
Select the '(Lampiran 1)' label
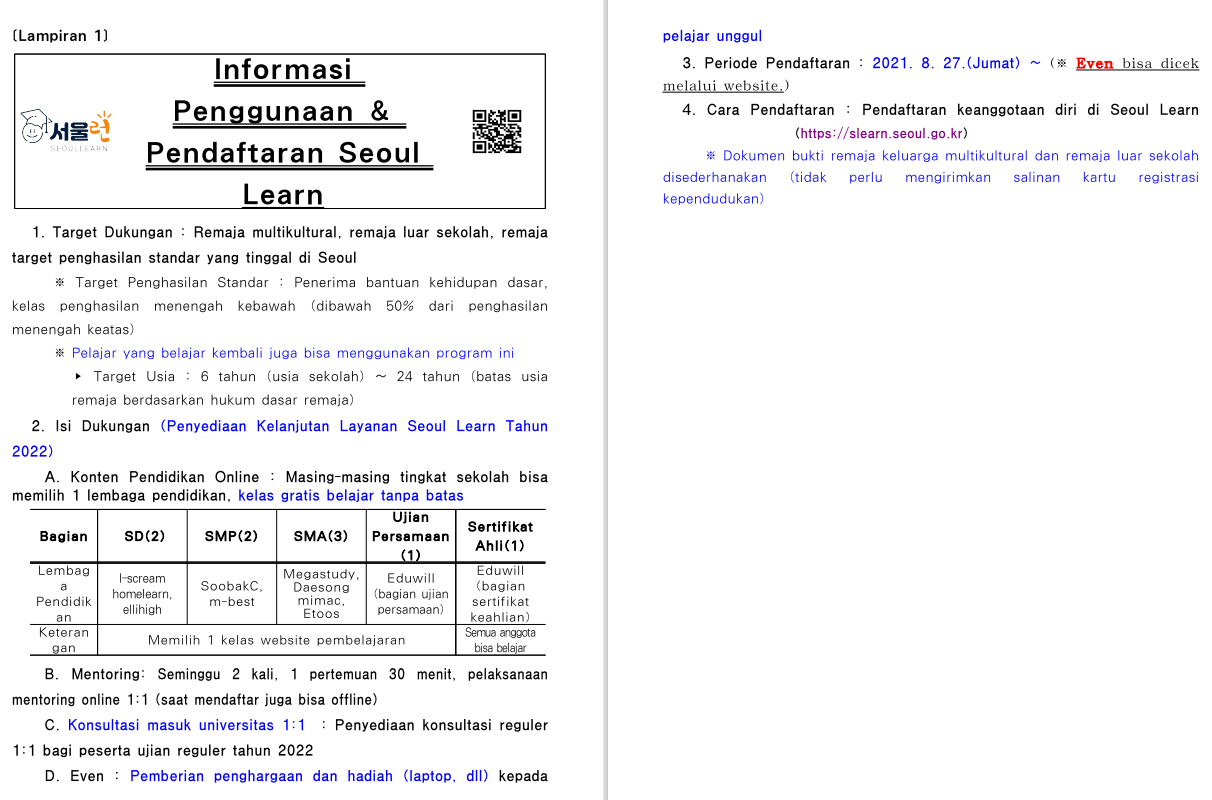click(60, 36)
